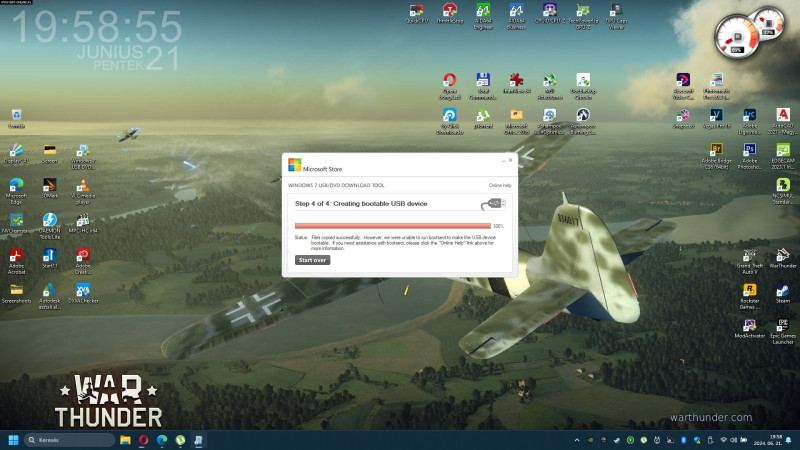The height and width of the screenshot is (450, 800).
Task: Open the Opera browser desktop shortcut
Action: (449, 86)
